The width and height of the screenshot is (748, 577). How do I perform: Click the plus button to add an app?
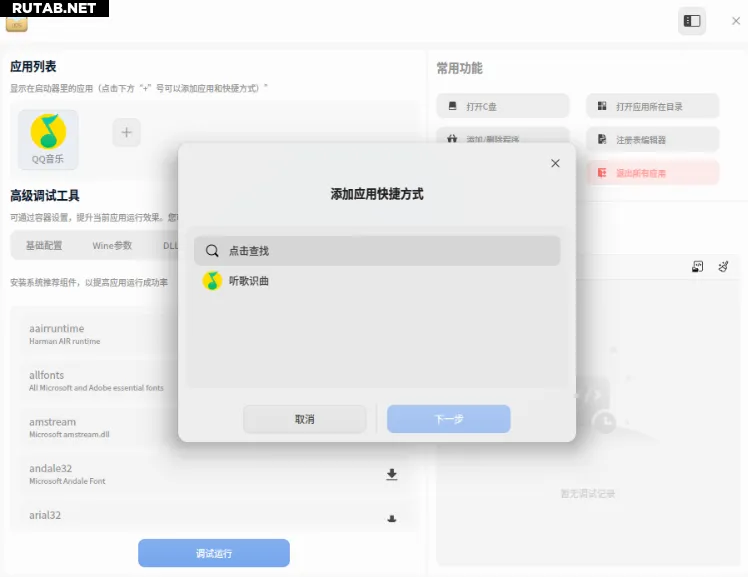pyautogui.click(x=126, y=132)
